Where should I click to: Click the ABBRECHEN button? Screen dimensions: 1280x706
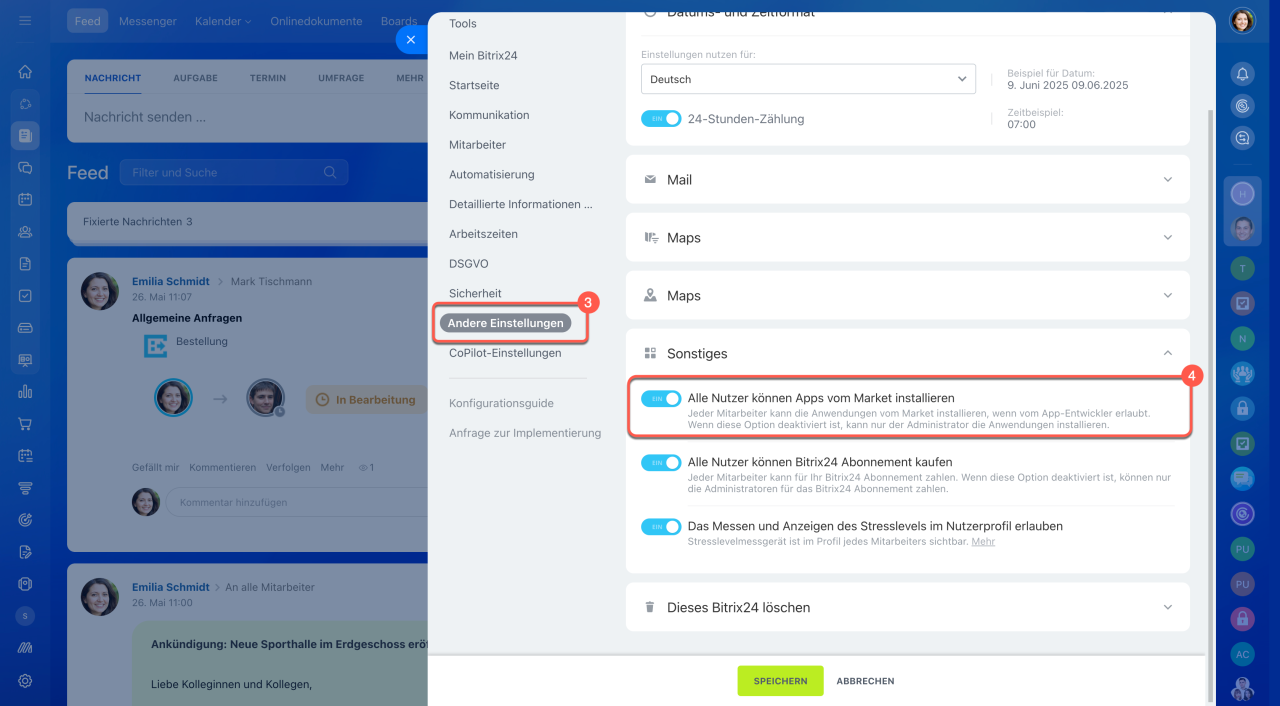(x=865, y=681)
